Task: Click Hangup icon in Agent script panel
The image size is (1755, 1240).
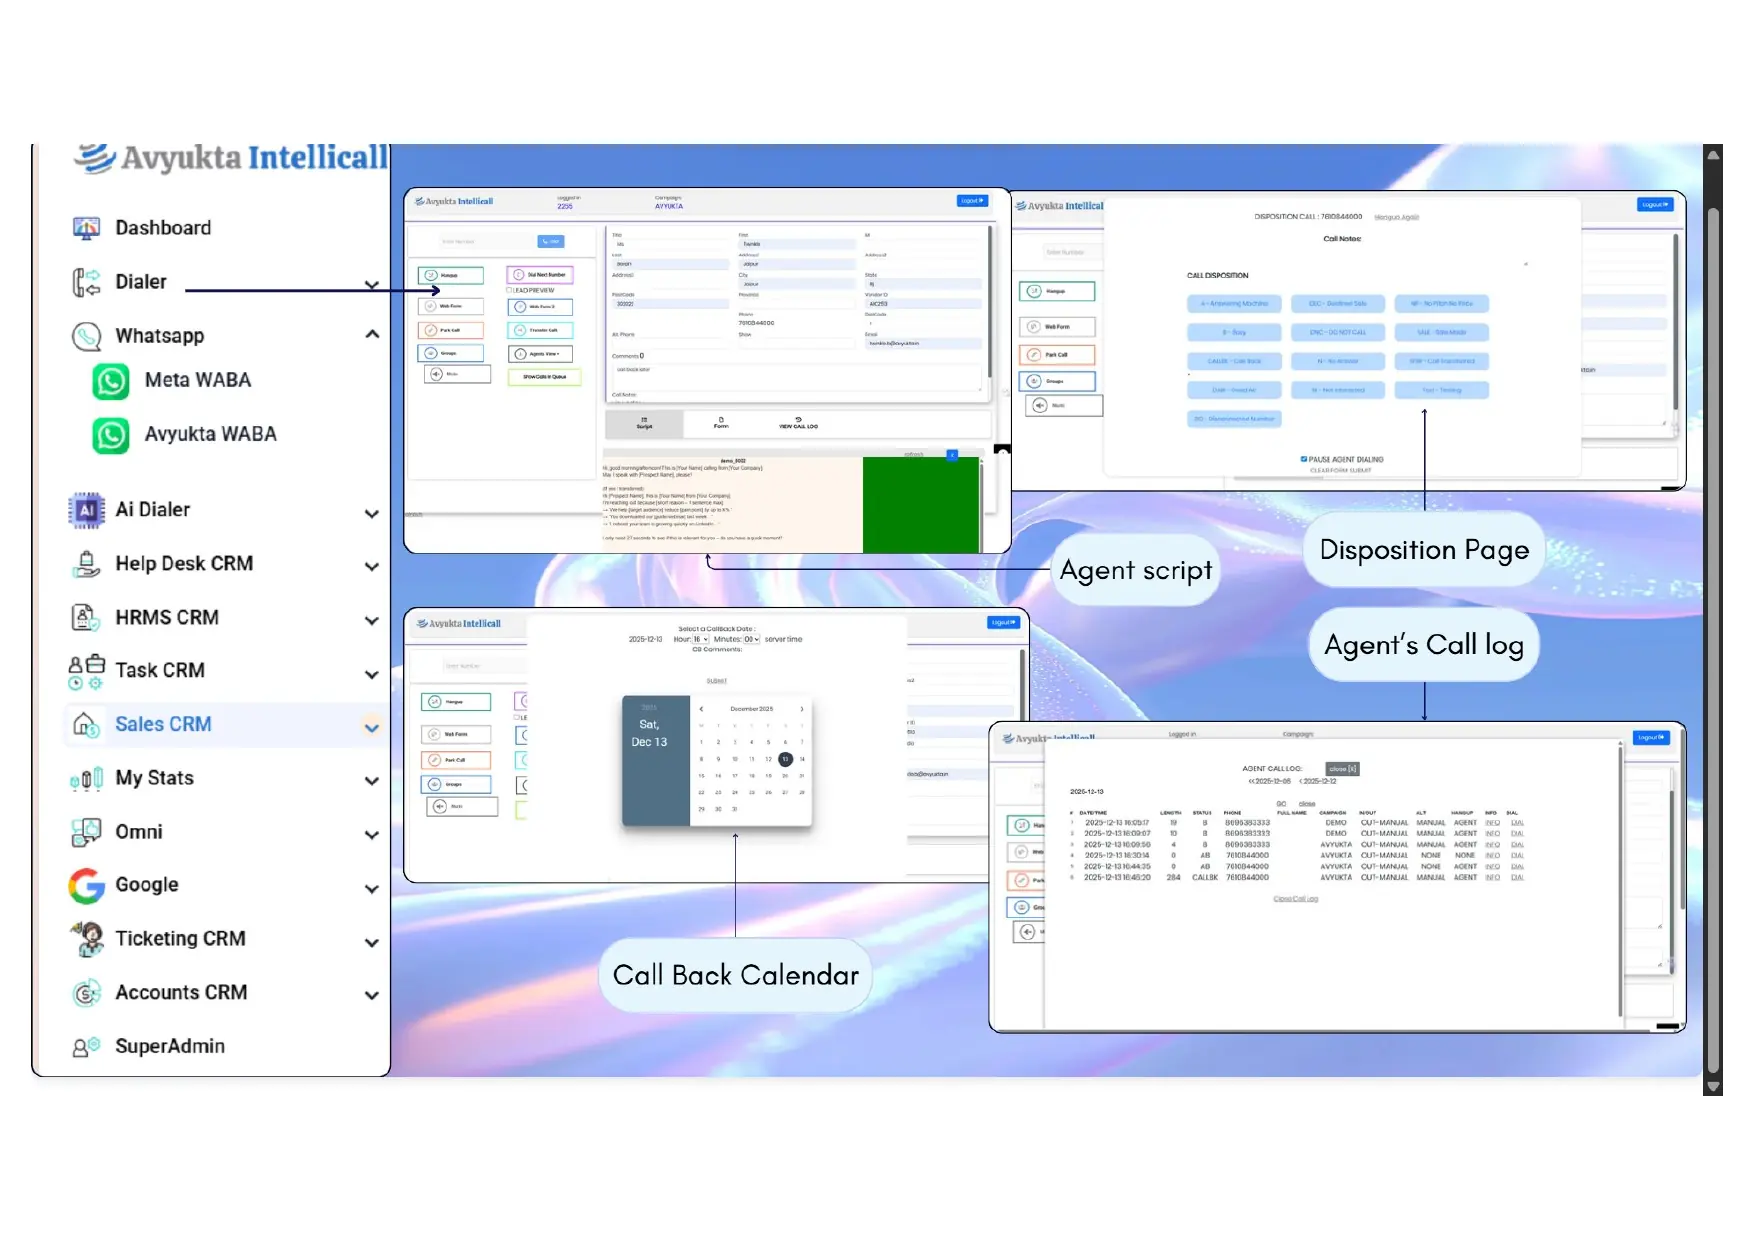Action: coord(431,275)
